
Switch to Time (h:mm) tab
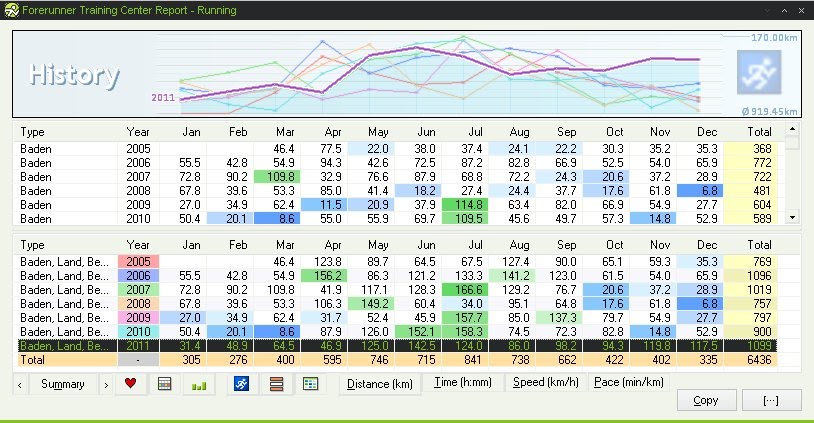click(463, 382)
